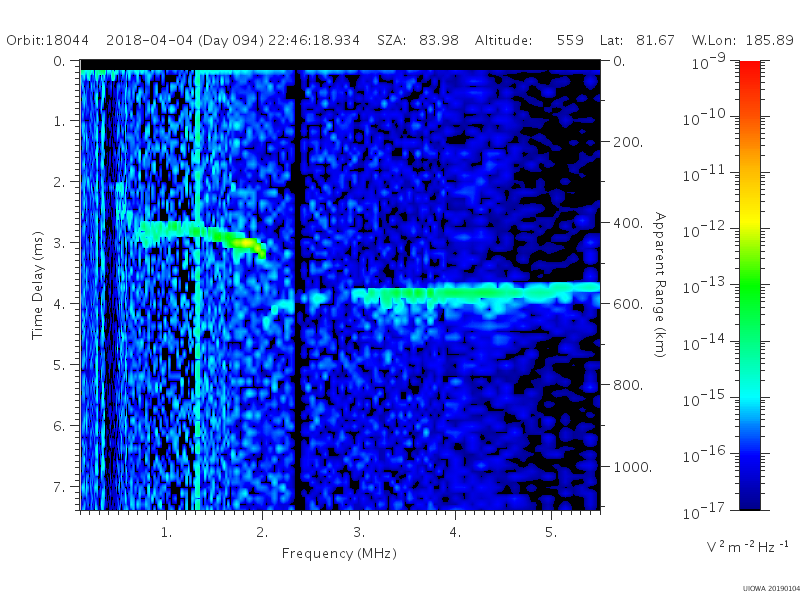
Task: Click the Altitude value 559
Action: click(x=570, y=40)
